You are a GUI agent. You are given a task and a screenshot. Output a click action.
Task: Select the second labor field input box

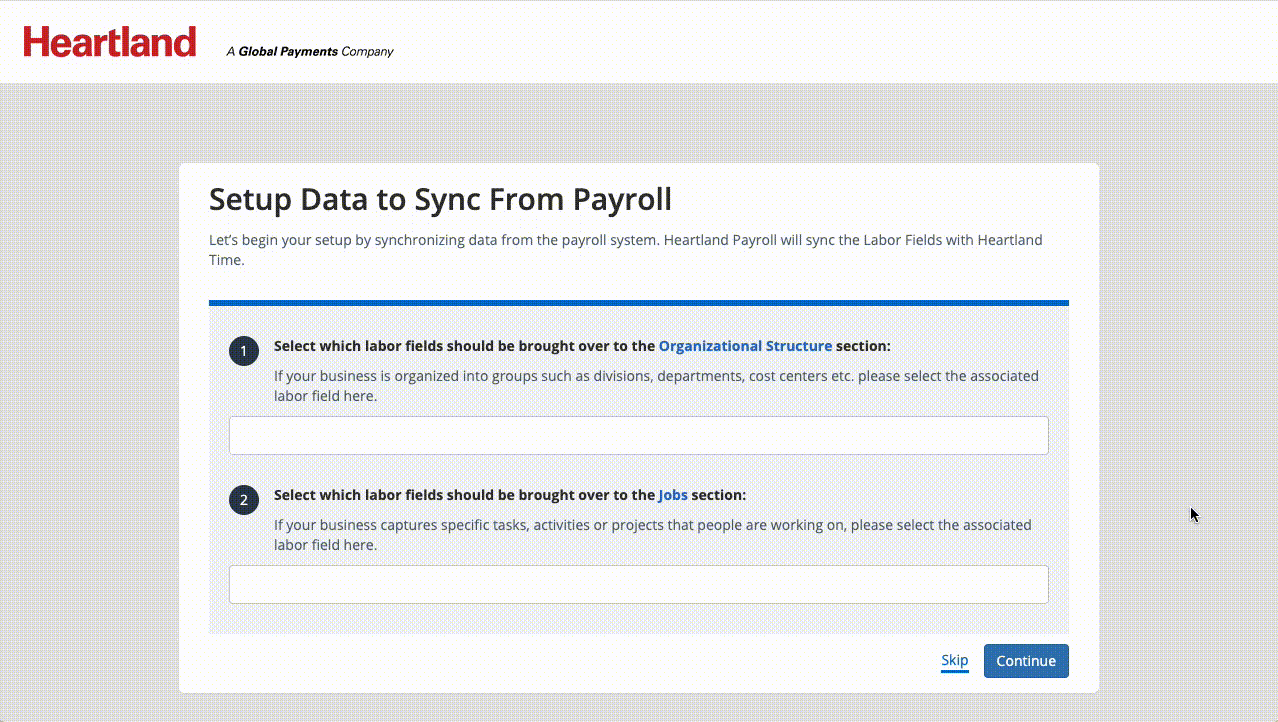click(638, 584)
